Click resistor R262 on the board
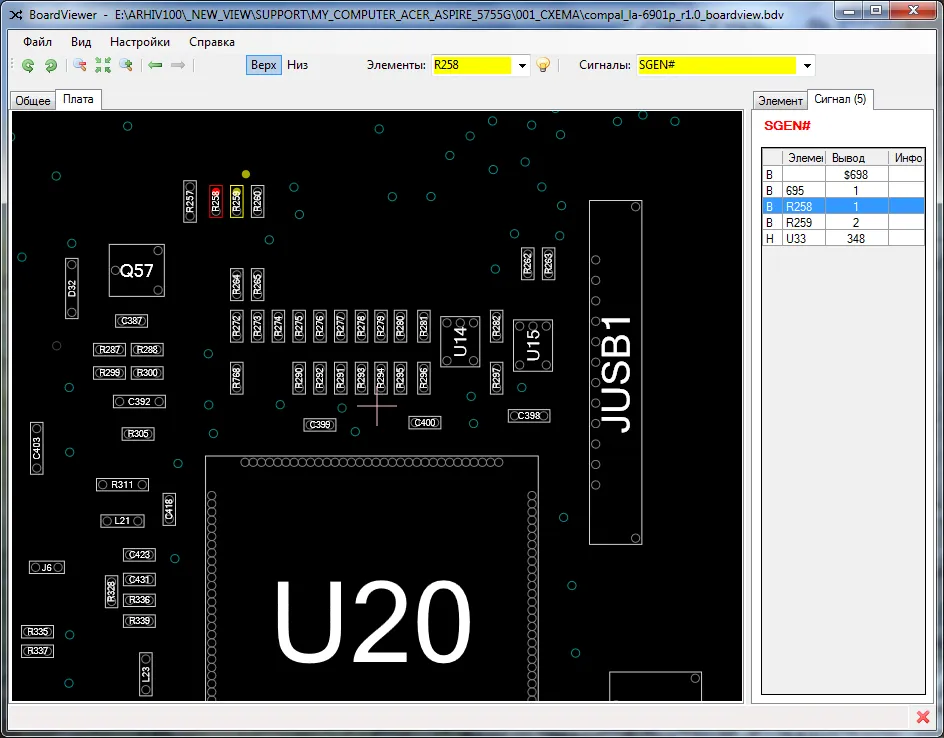944x738 pixels. (x=527, y=264)
